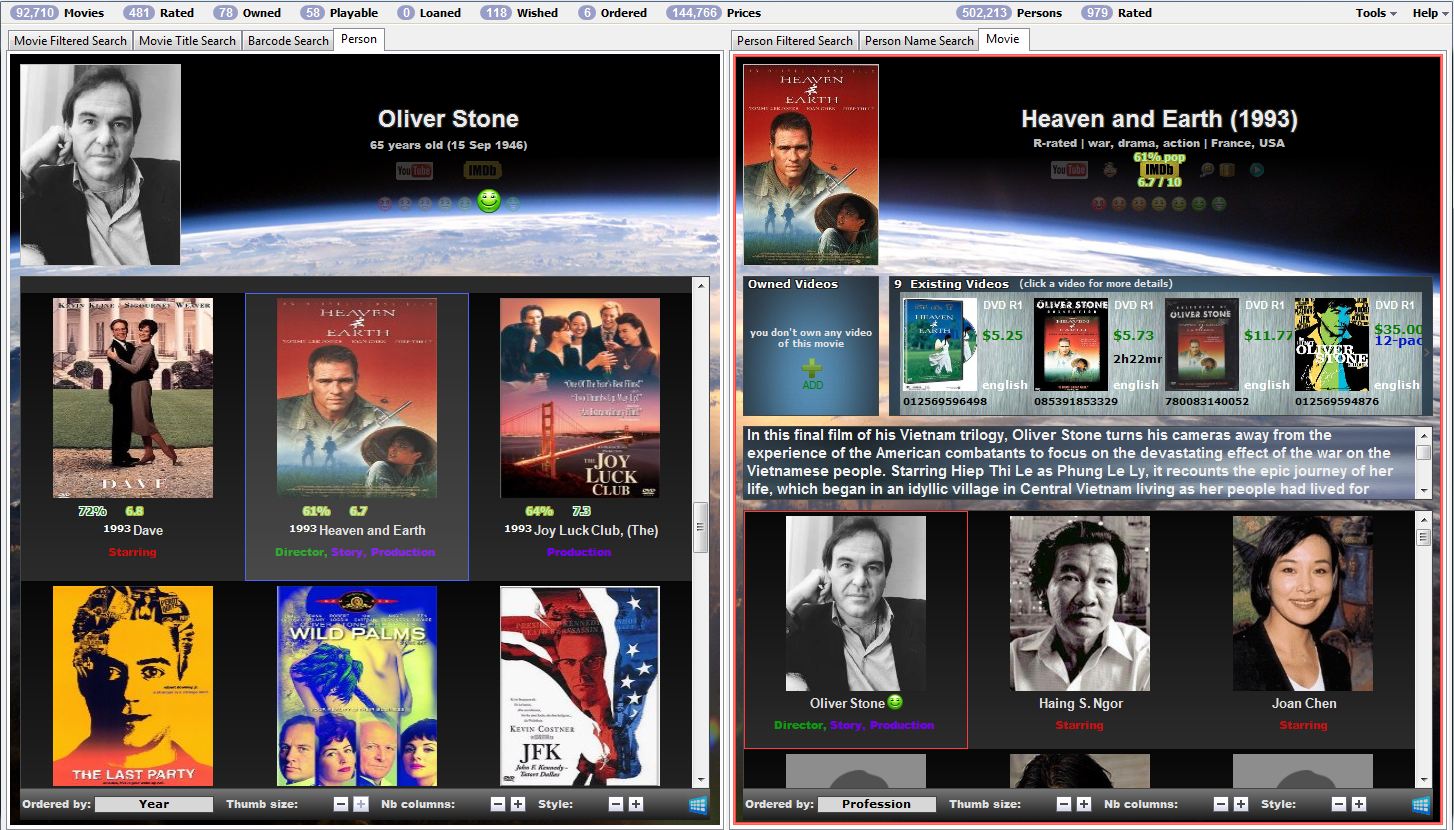Viewport: 1454px width, 830px height.
Task: Open the 'Ordered by: Year' dropdown
Action: coord(154,804)
